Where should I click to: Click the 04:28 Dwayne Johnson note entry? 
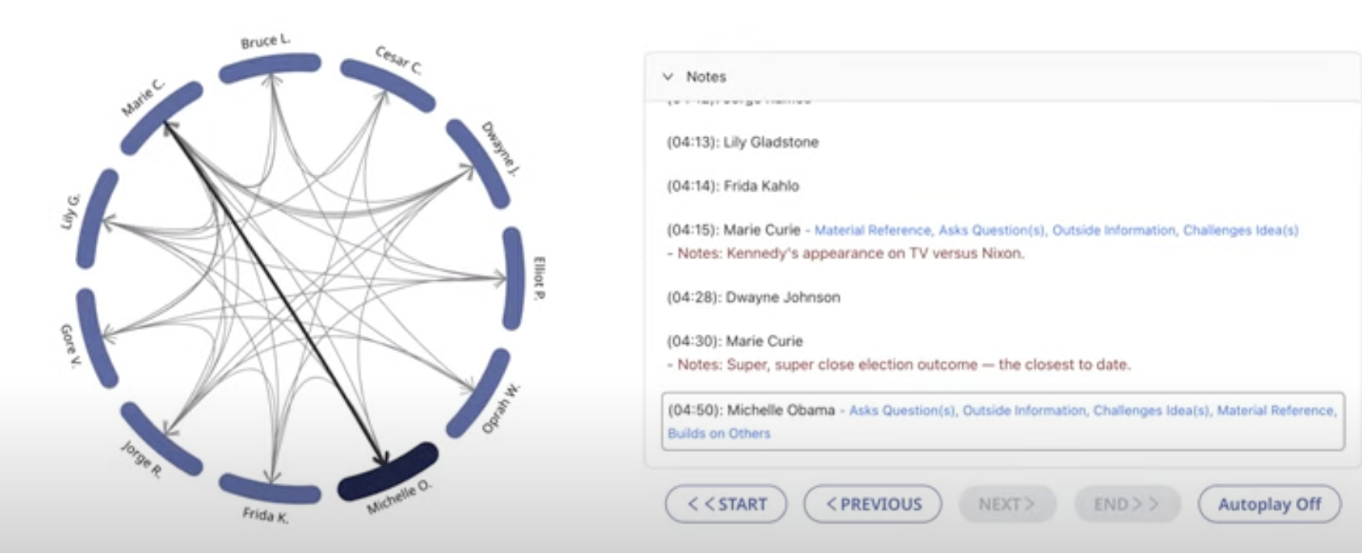coord(754,297)
